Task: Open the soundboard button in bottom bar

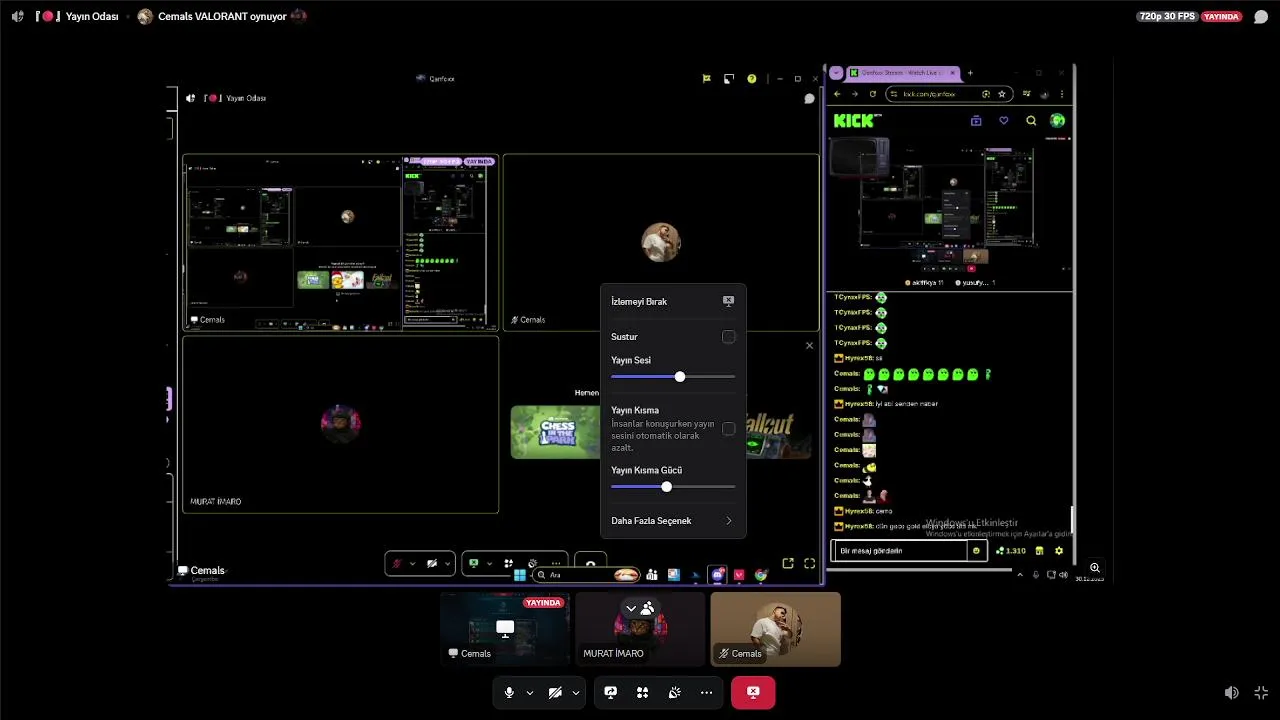Action: [x=674, y=692]
